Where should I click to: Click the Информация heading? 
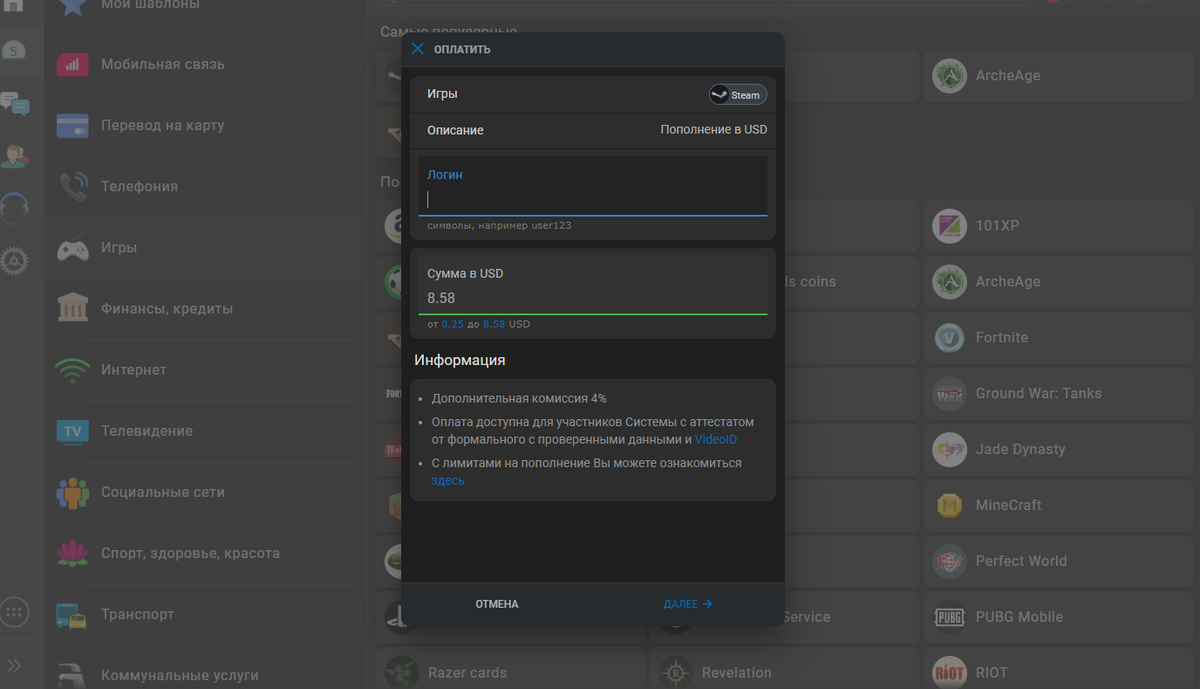pos(460,360)
